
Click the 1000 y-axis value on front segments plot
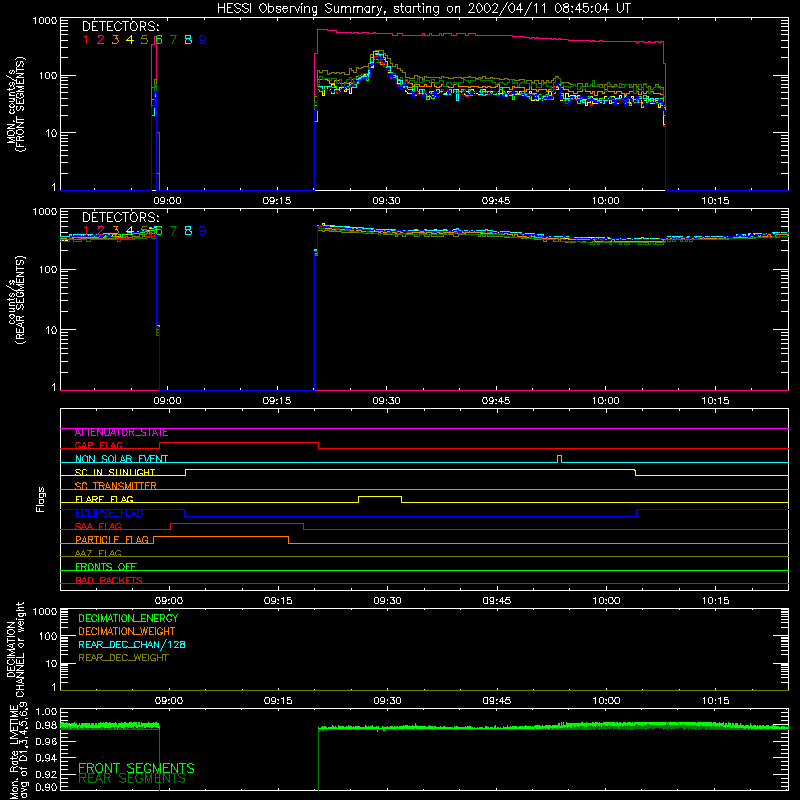click(x=44, y=21)
